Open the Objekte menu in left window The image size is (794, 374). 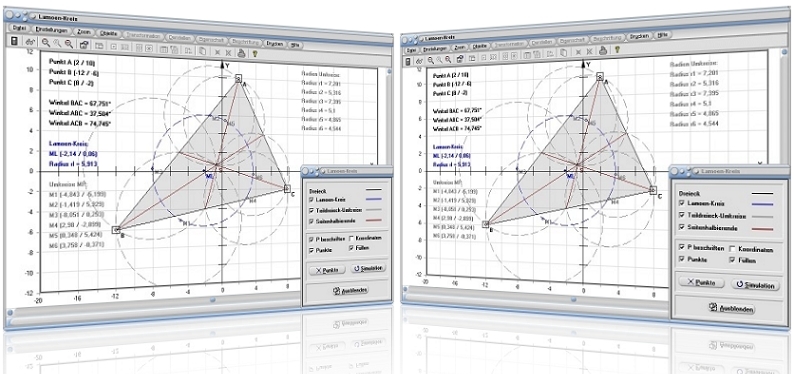click(x=108, y=34)
